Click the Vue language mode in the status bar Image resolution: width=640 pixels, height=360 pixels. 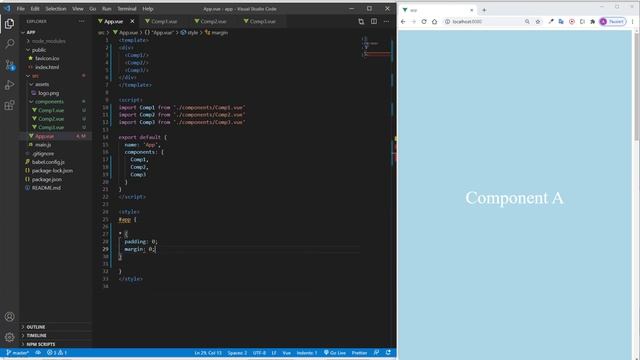[287, 353]
